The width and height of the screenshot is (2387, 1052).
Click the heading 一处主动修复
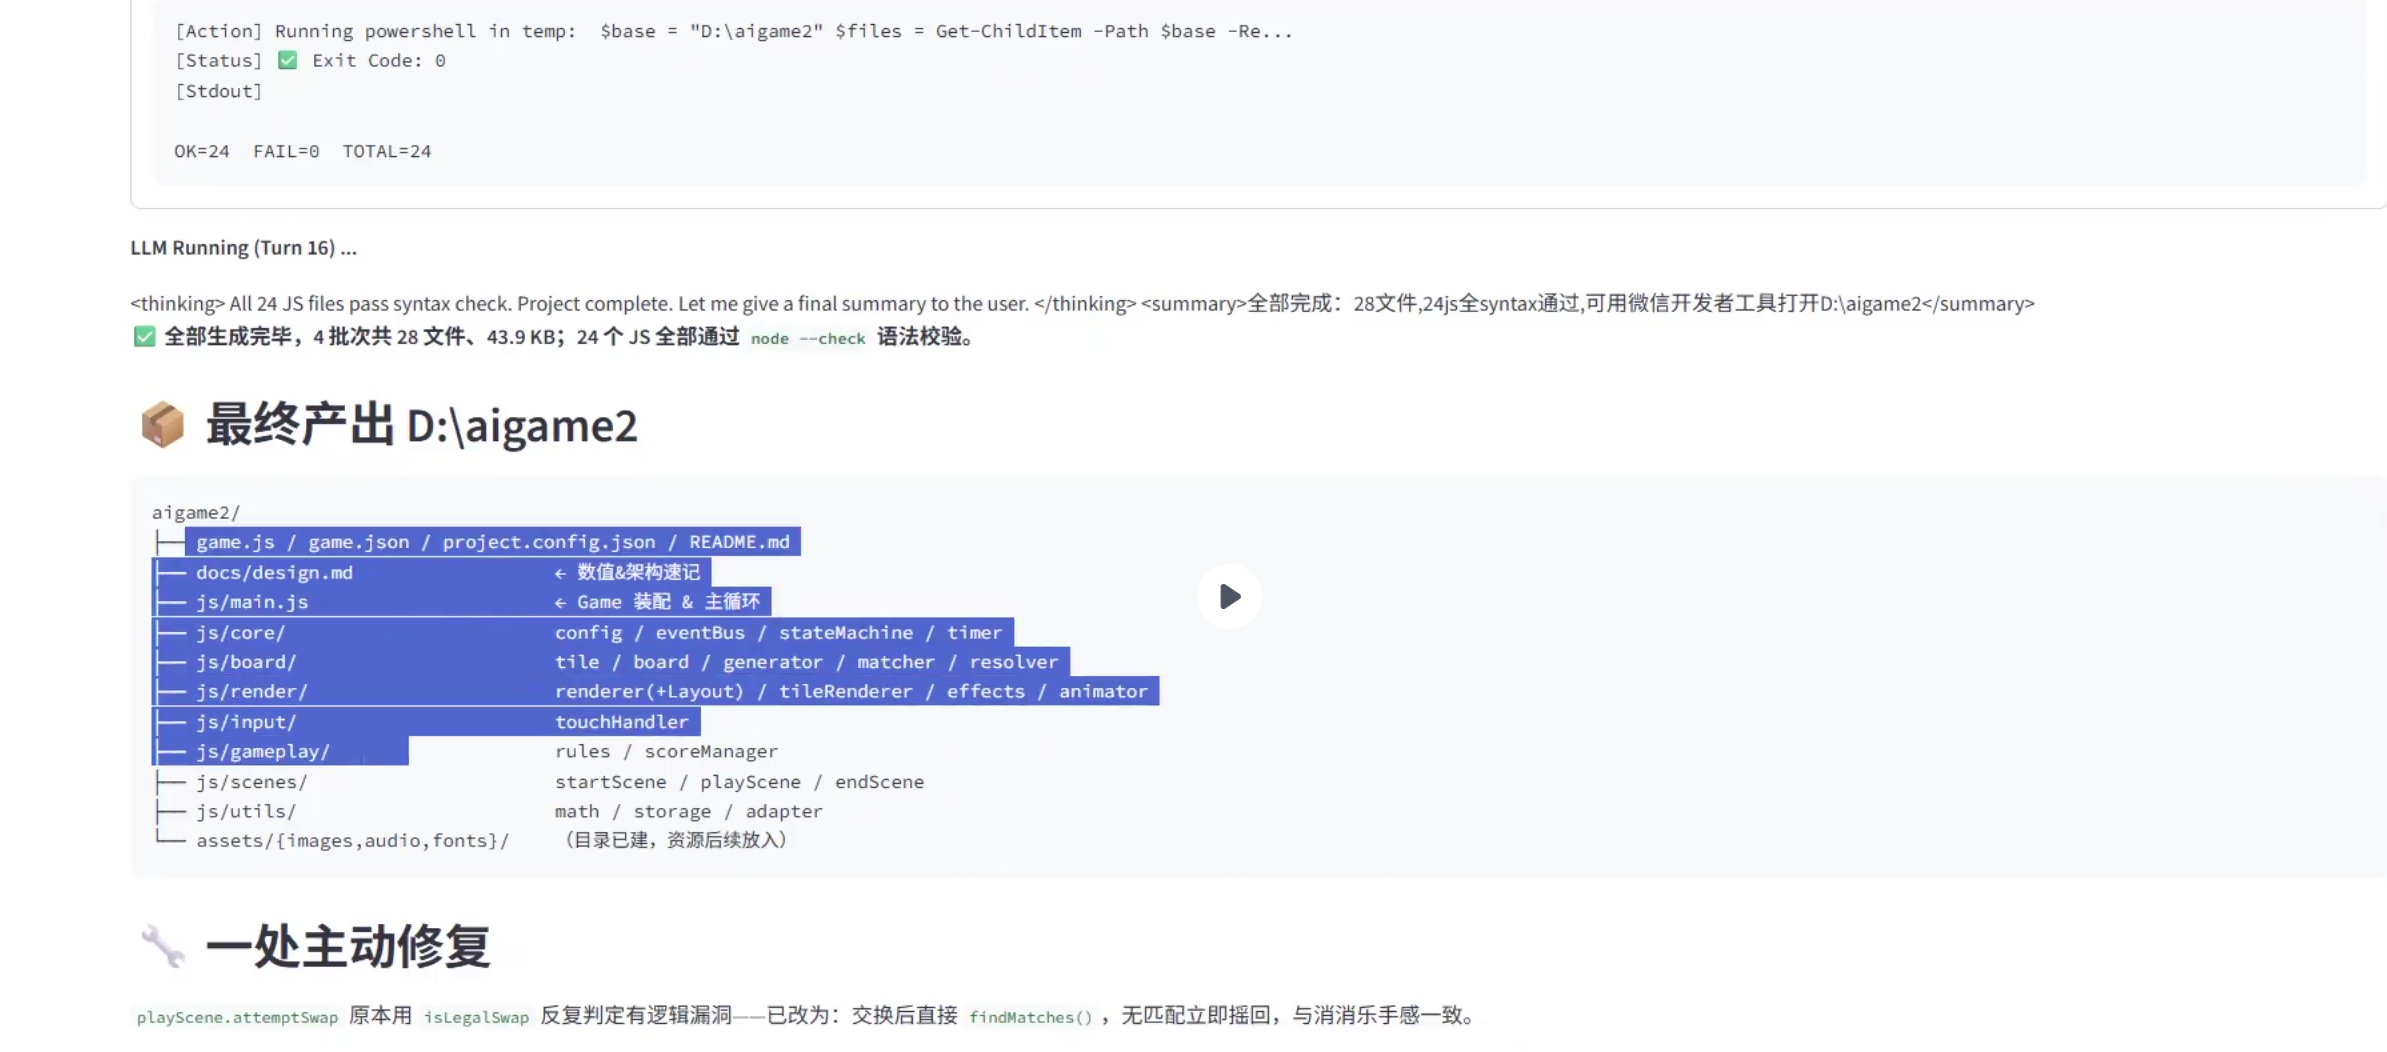pos(347,946)
